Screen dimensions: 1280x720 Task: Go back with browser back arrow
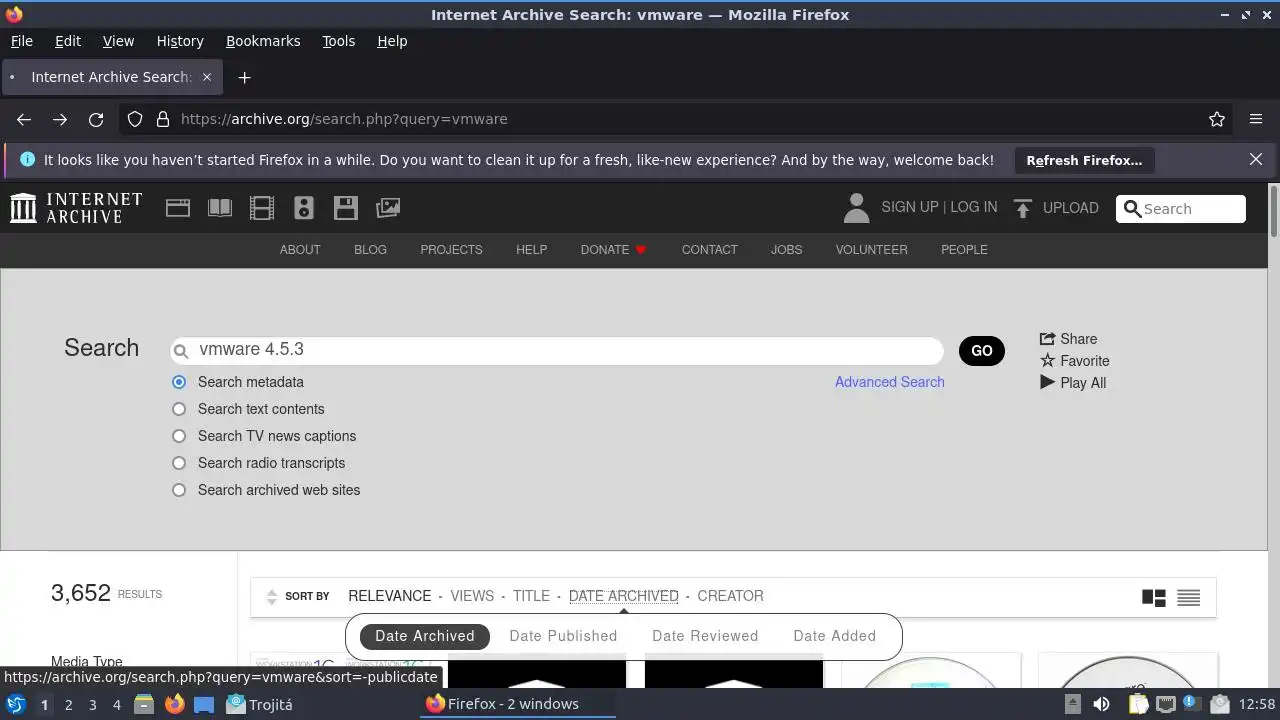pos(24,119)
